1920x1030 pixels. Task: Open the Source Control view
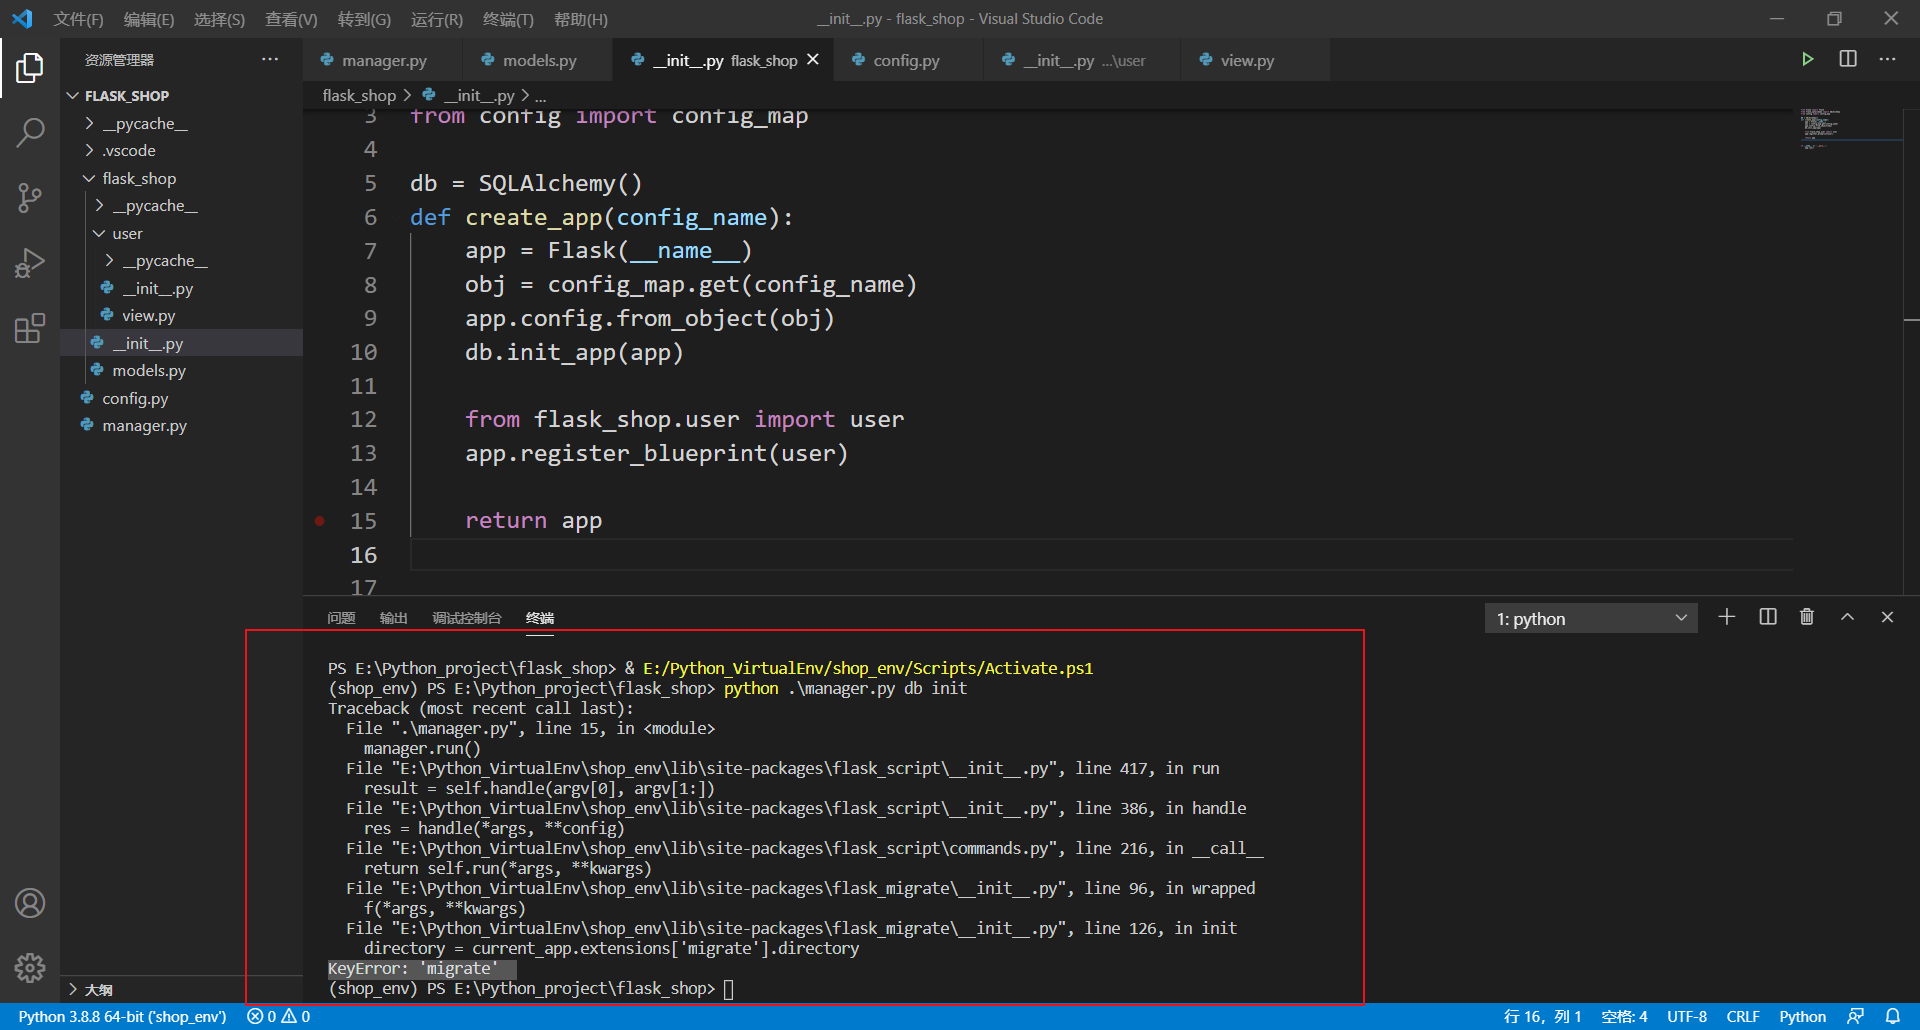click(x=30, y=197)
